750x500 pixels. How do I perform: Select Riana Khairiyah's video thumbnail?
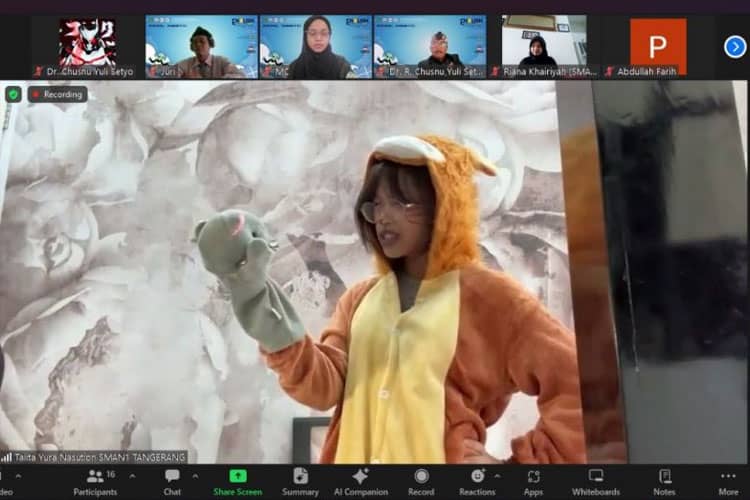[x=544, y=46]
